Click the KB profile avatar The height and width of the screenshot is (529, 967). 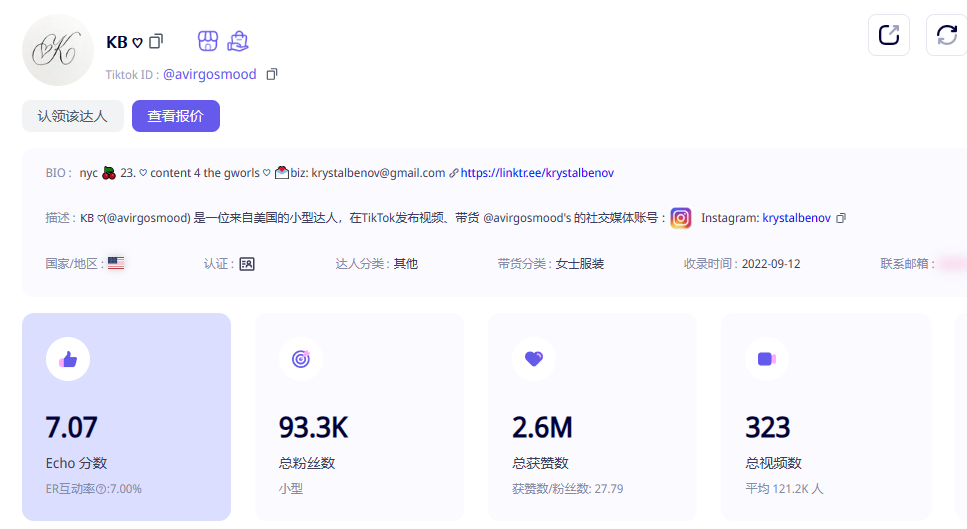click(x=58, y=50)
